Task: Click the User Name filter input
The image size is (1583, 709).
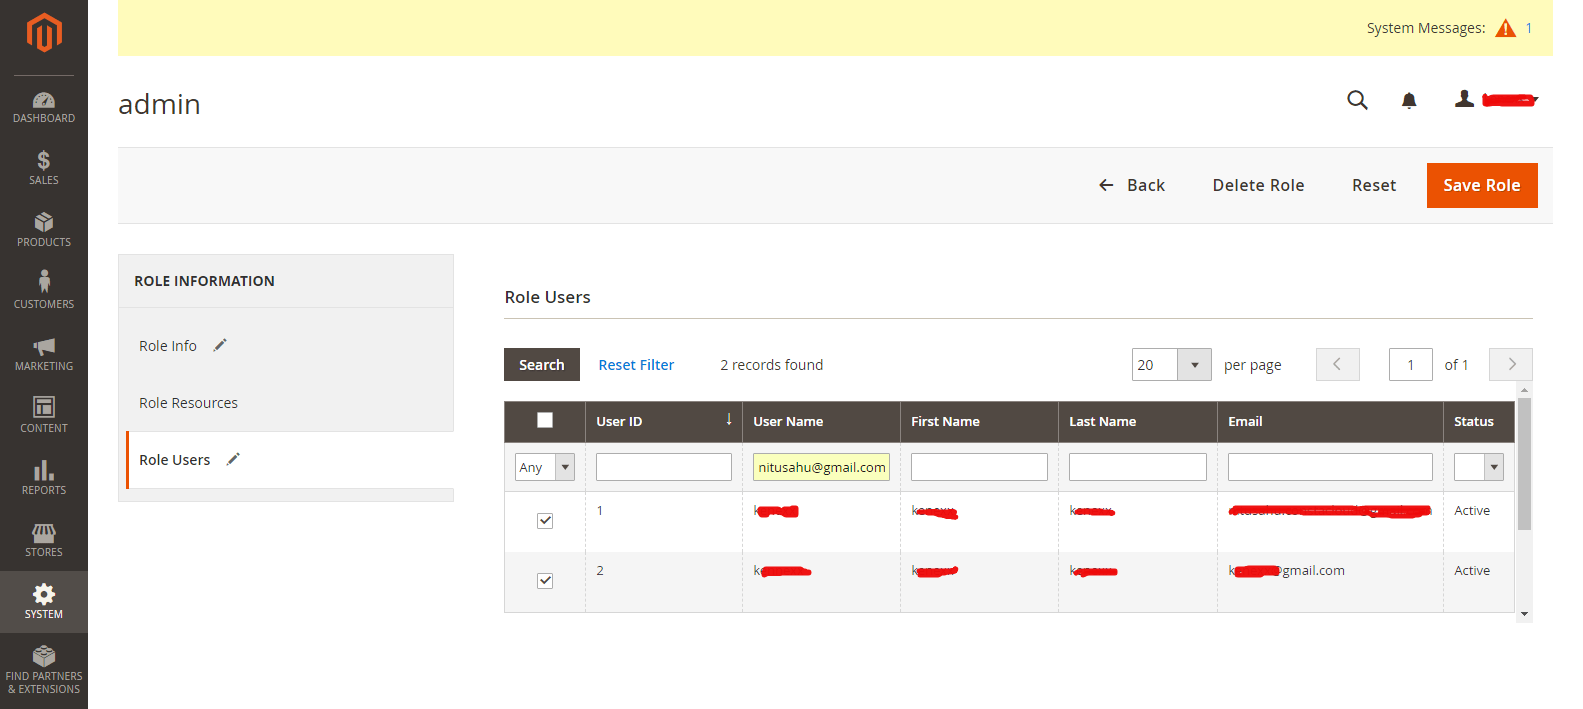Action: [x=821, y=467]
